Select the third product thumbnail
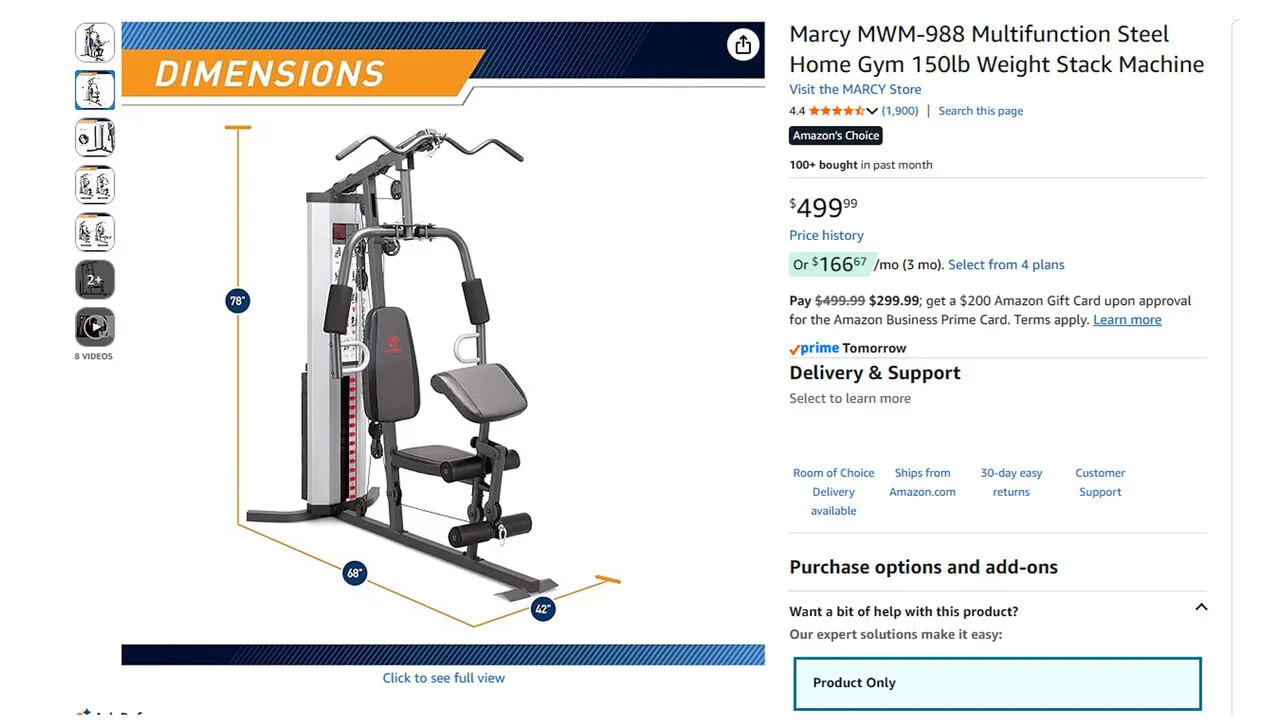Screen dimensions: 1280x720 pos(95,137)
